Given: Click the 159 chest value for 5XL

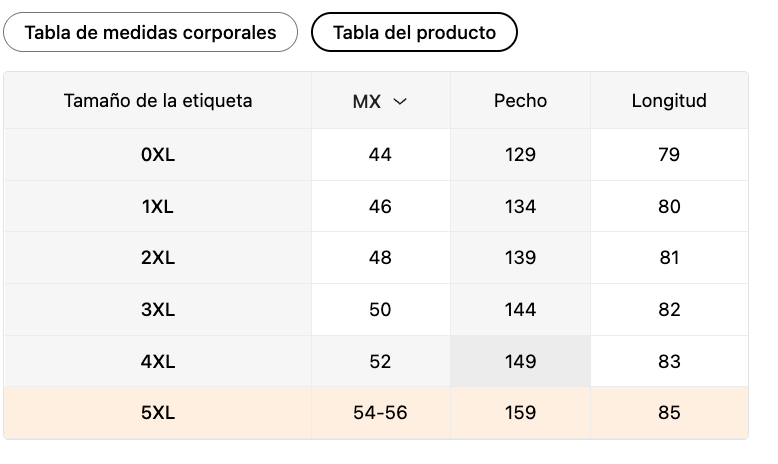Looking at the screenshot, I should [520, 413].
